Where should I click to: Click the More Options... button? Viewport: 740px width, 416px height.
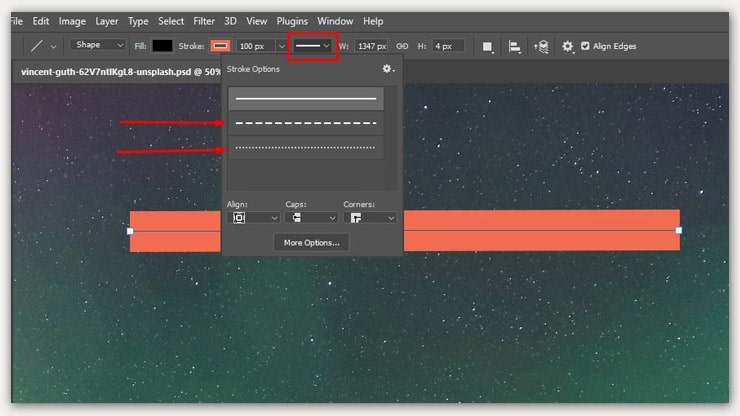pos(311,243)
